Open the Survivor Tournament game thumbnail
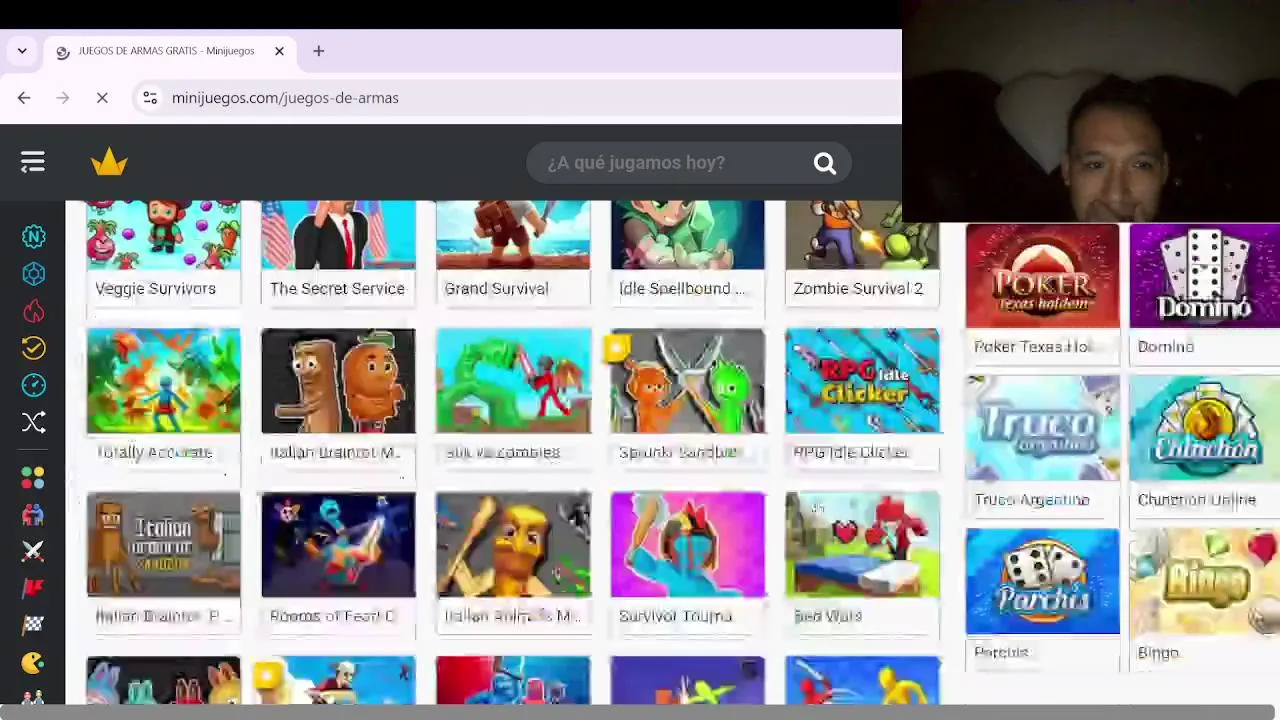Screen dimensions: 1280x720 coord(687,545)
